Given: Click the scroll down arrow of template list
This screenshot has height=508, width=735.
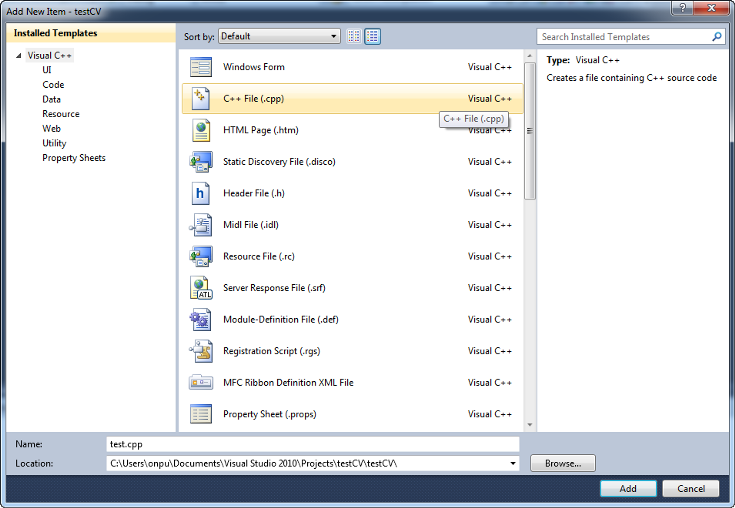Looking at the screenshot, I should pos(530,425).
